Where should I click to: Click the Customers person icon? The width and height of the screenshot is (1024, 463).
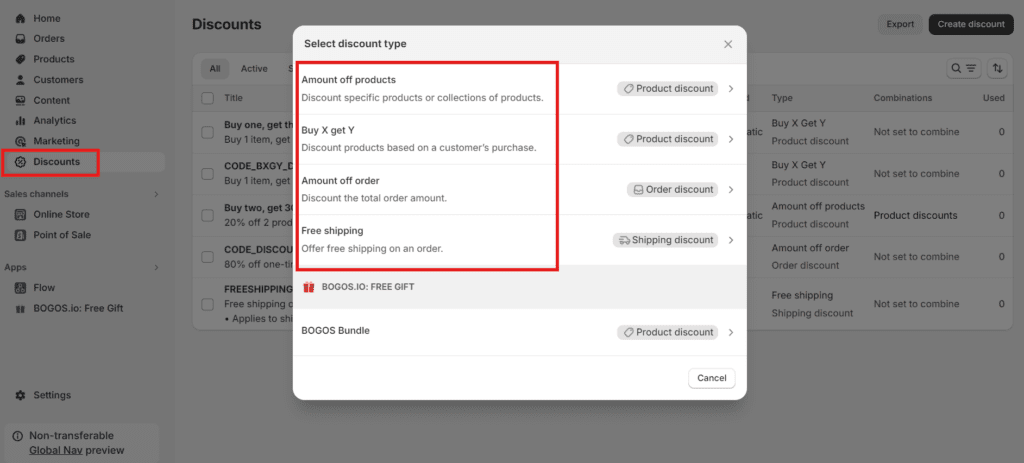click(21, 80)
